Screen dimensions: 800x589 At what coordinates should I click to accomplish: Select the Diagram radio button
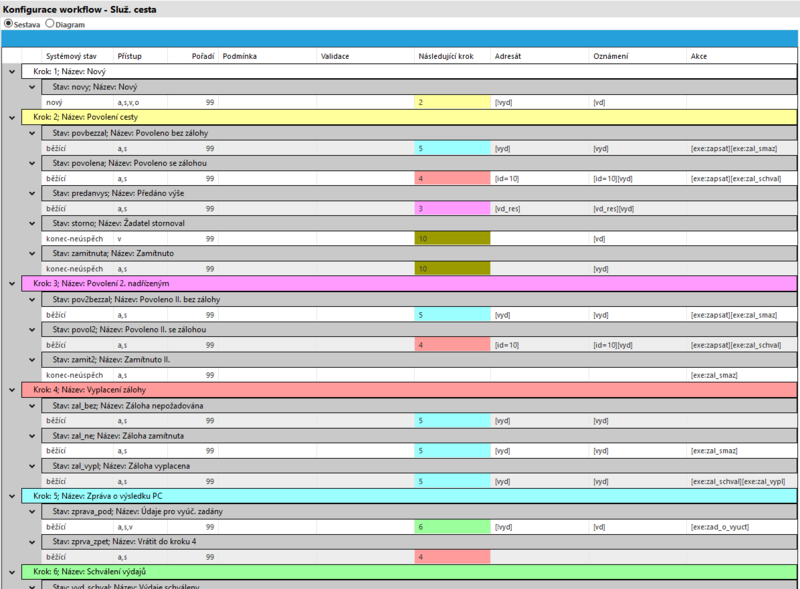pyautogui.click(x=49, y=23)
